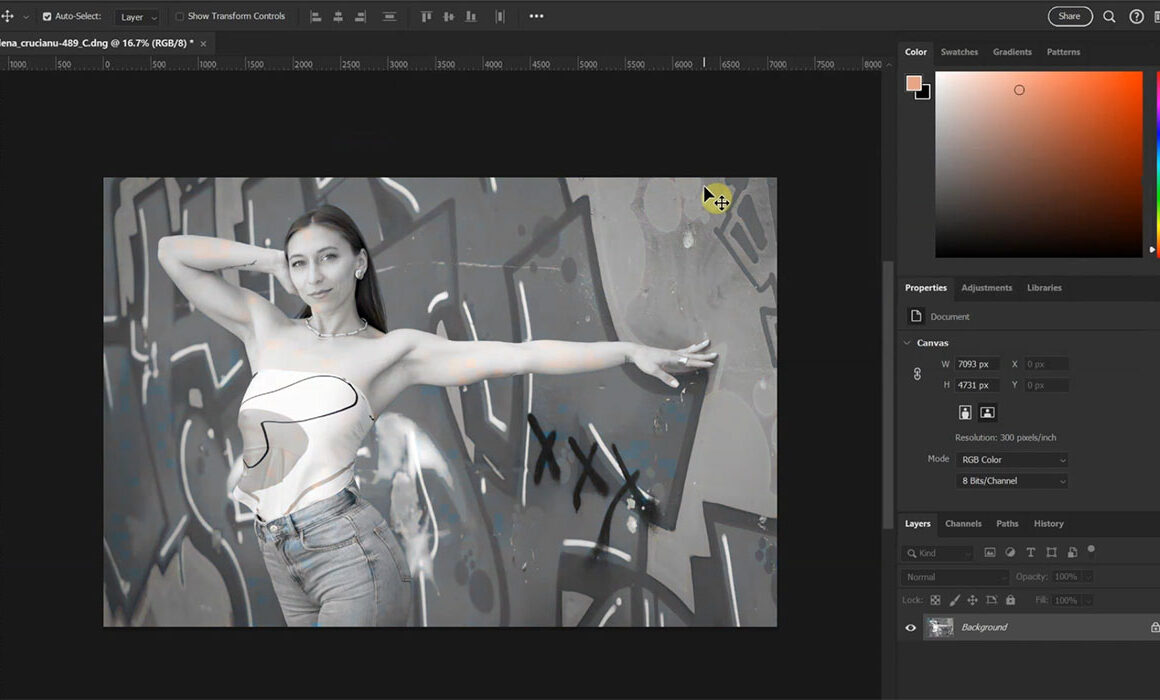Screen dimensions: 1160x700
Task: Enable Show Transform Controls checkbox
Action: [x=180, y=16]
